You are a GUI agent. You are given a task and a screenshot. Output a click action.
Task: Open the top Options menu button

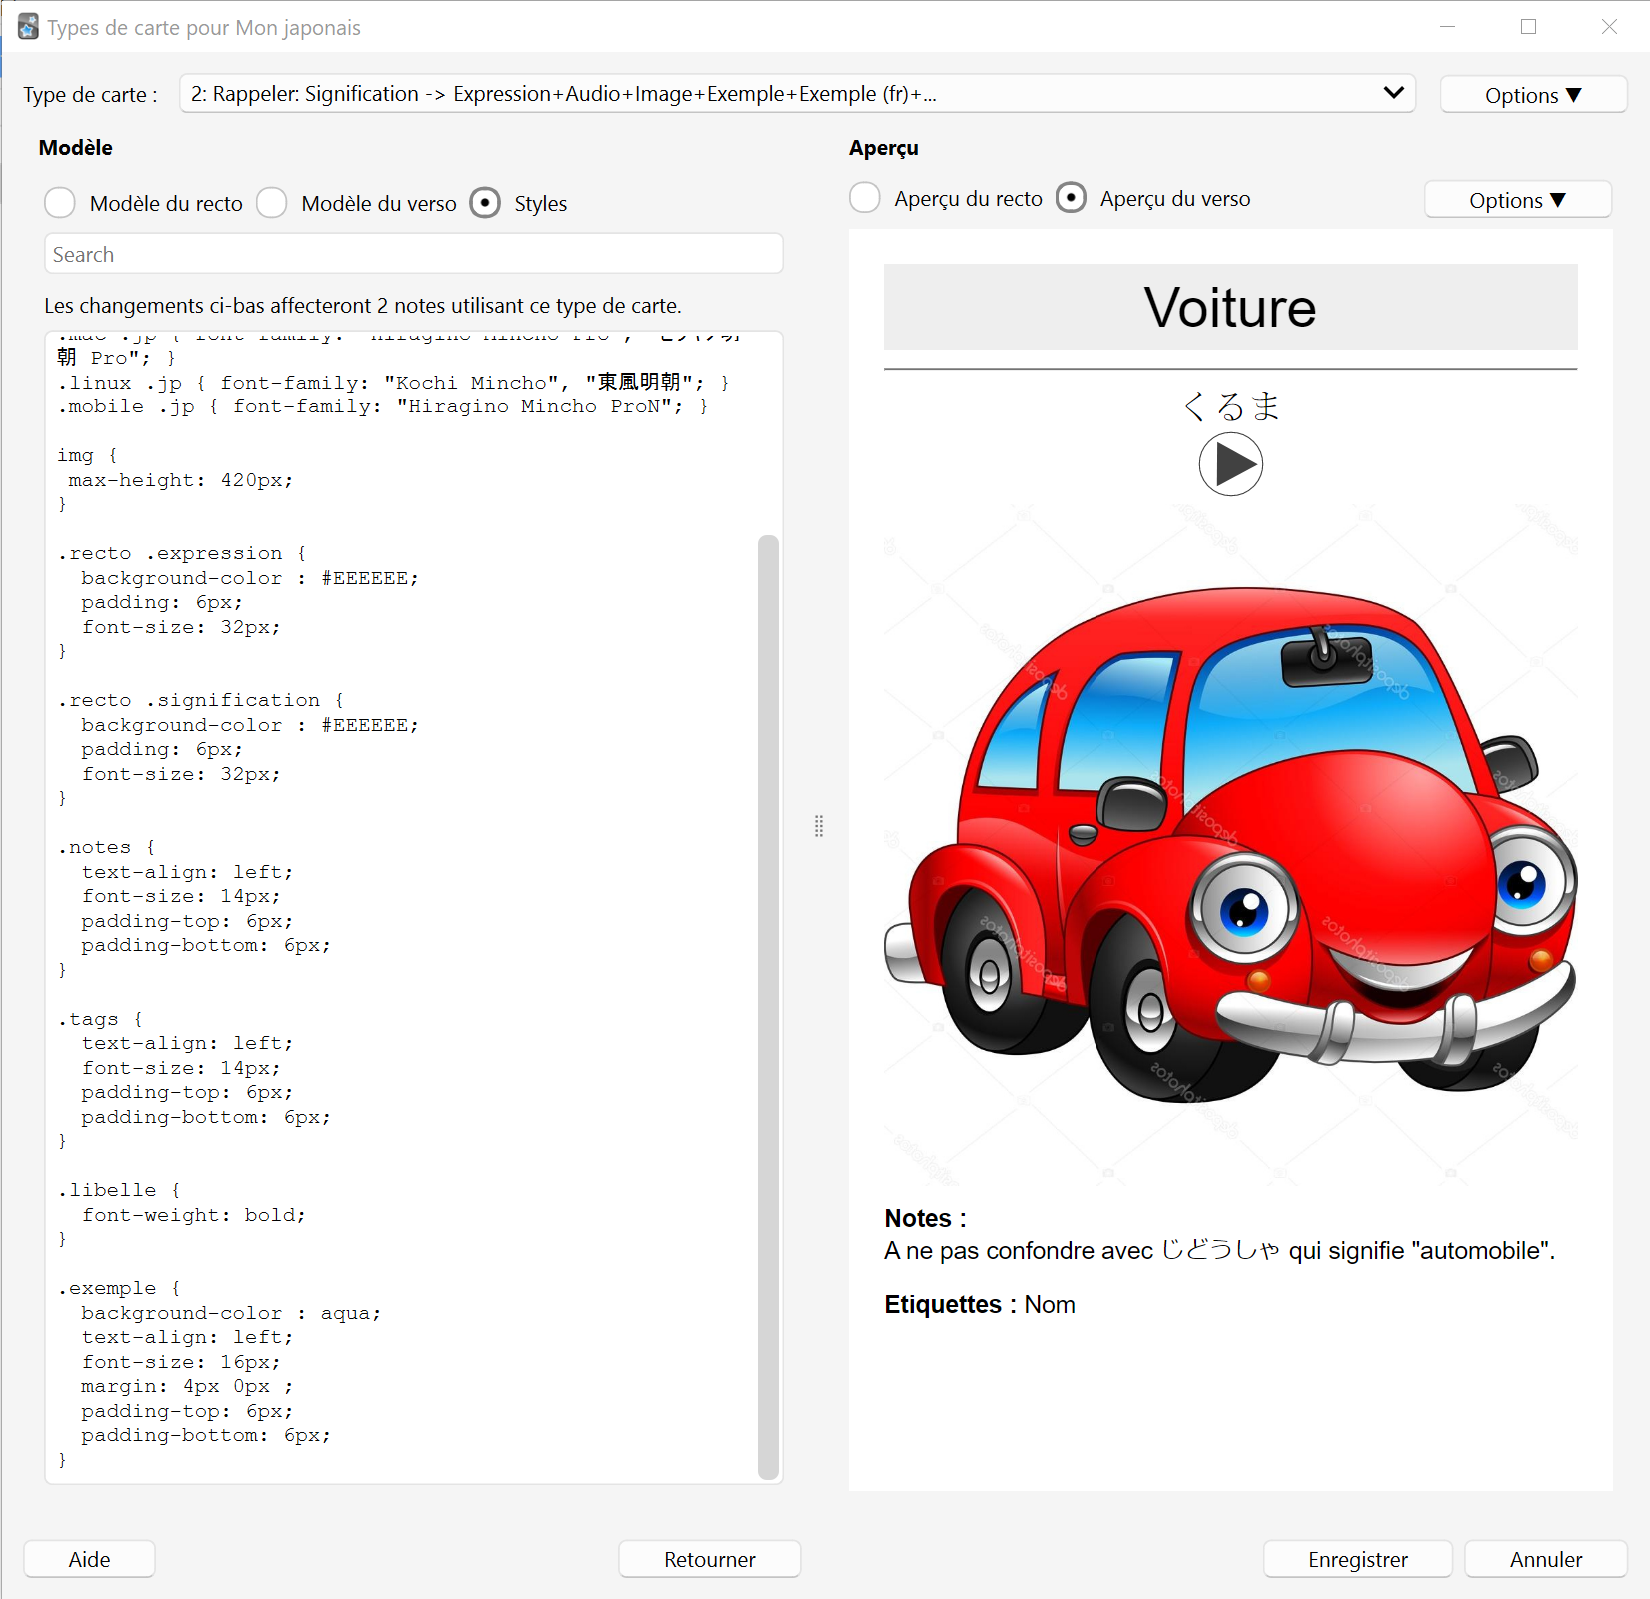(1533, 95)
